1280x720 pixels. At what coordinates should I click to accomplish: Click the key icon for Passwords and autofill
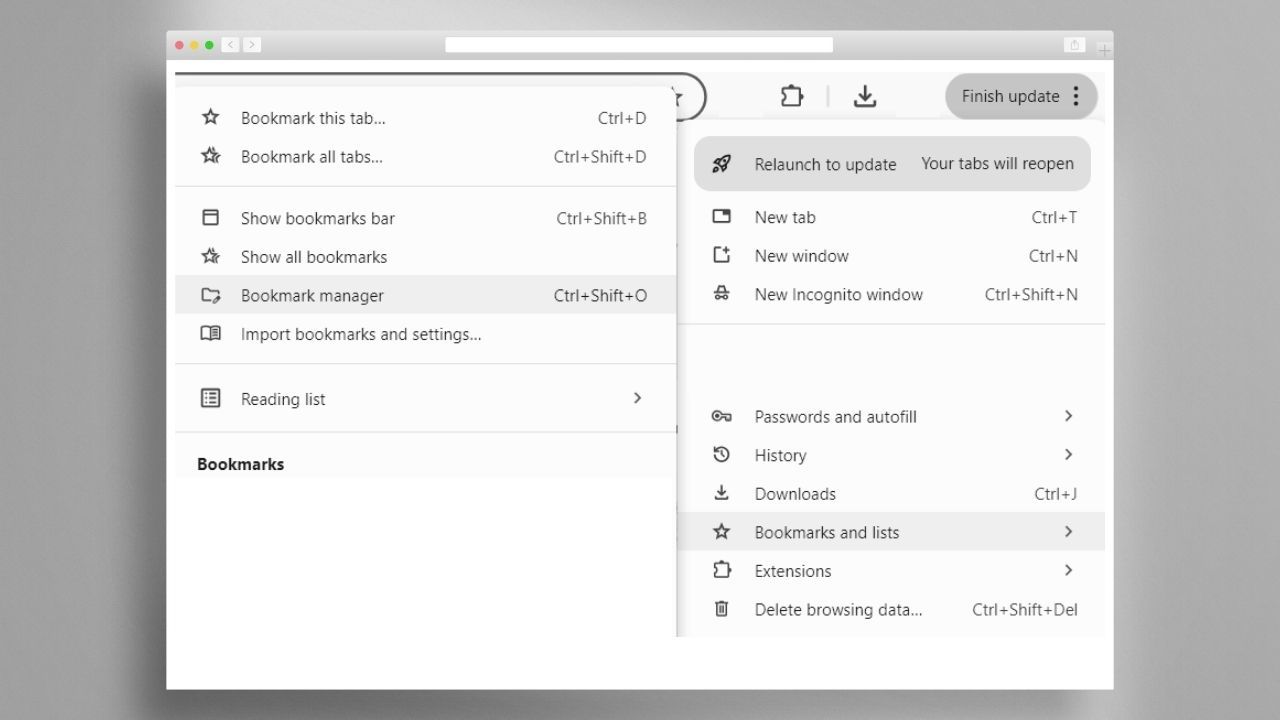pos(721,416)
